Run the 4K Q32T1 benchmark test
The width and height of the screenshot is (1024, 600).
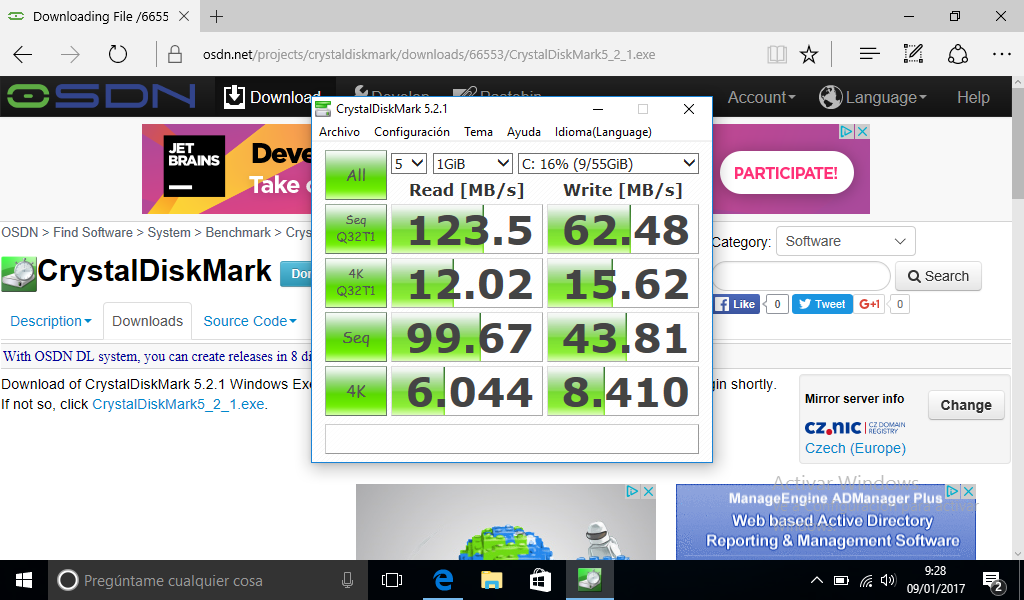point(356,283)
